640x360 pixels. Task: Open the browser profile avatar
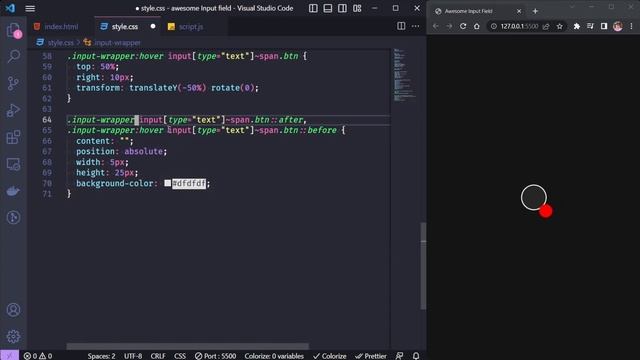click(x=618, y=26)
